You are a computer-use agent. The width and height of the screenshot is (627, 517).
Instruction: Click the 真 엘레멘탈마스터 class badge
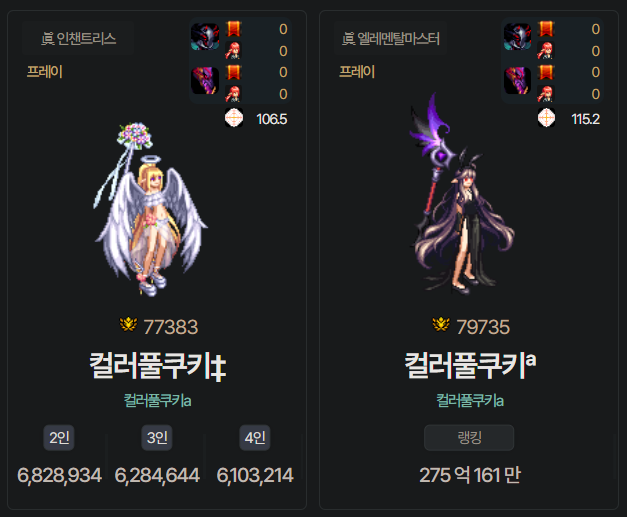pyautogui.click(x=390, y=38)
